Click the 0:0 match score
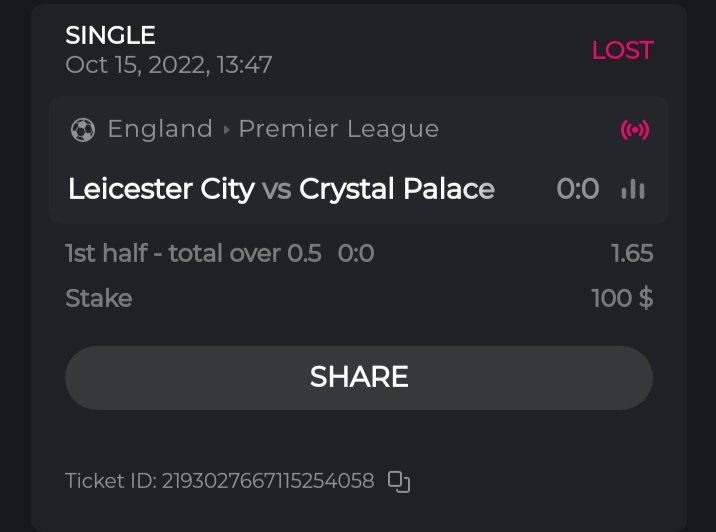 [577, 189]
